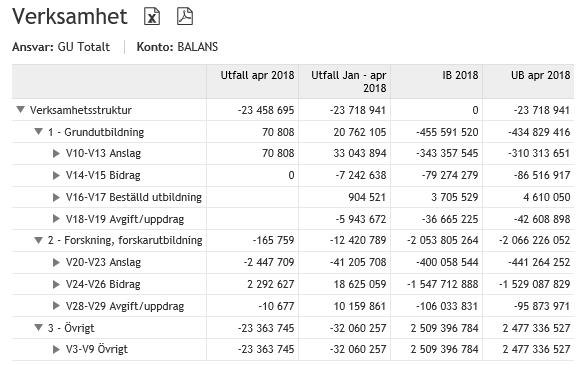
Task: Select the V10-V13 Anslag label
Action: click(104, 153)
